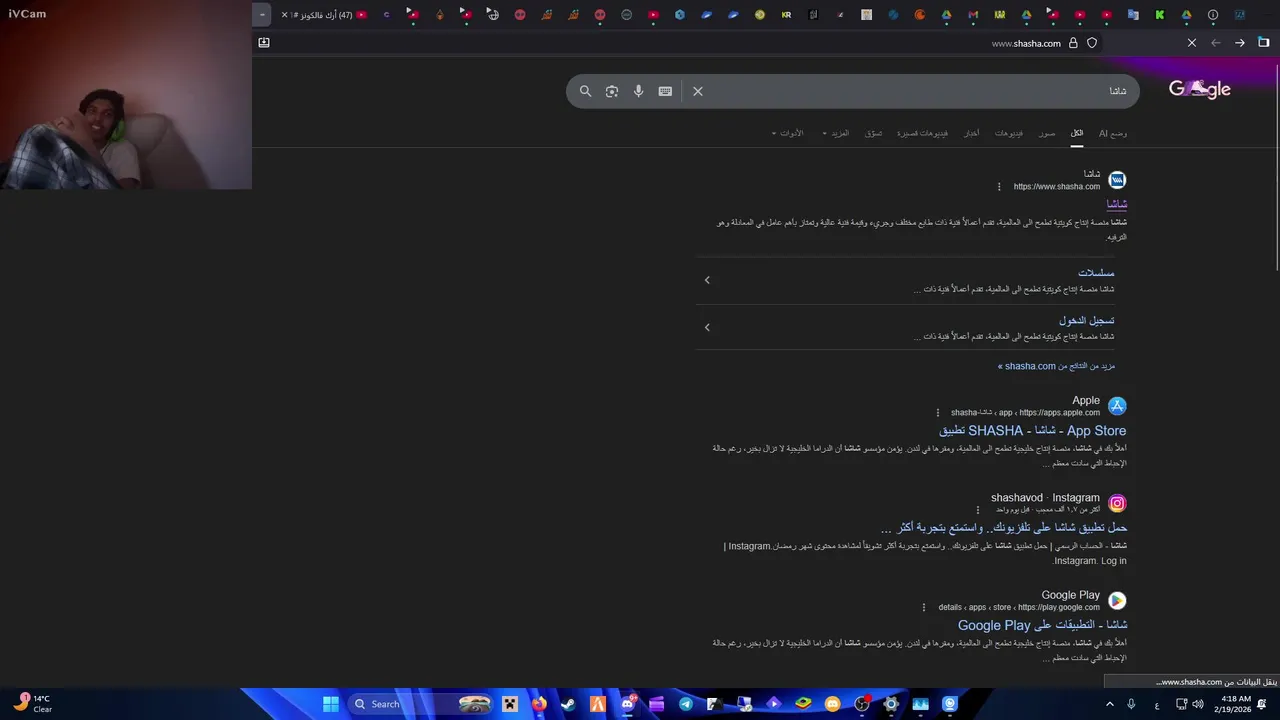Expand the تسجيل الدخول sitelink chevron
The image size is (1280, 720).
(x=707, y=327)
